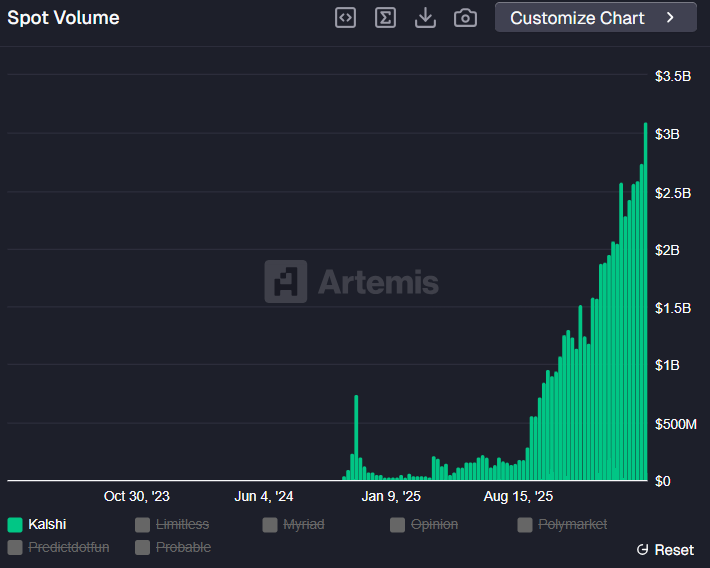Click the Polymarket gray legend swatch
Screen dimensions: 710x568
coord(525,525)
